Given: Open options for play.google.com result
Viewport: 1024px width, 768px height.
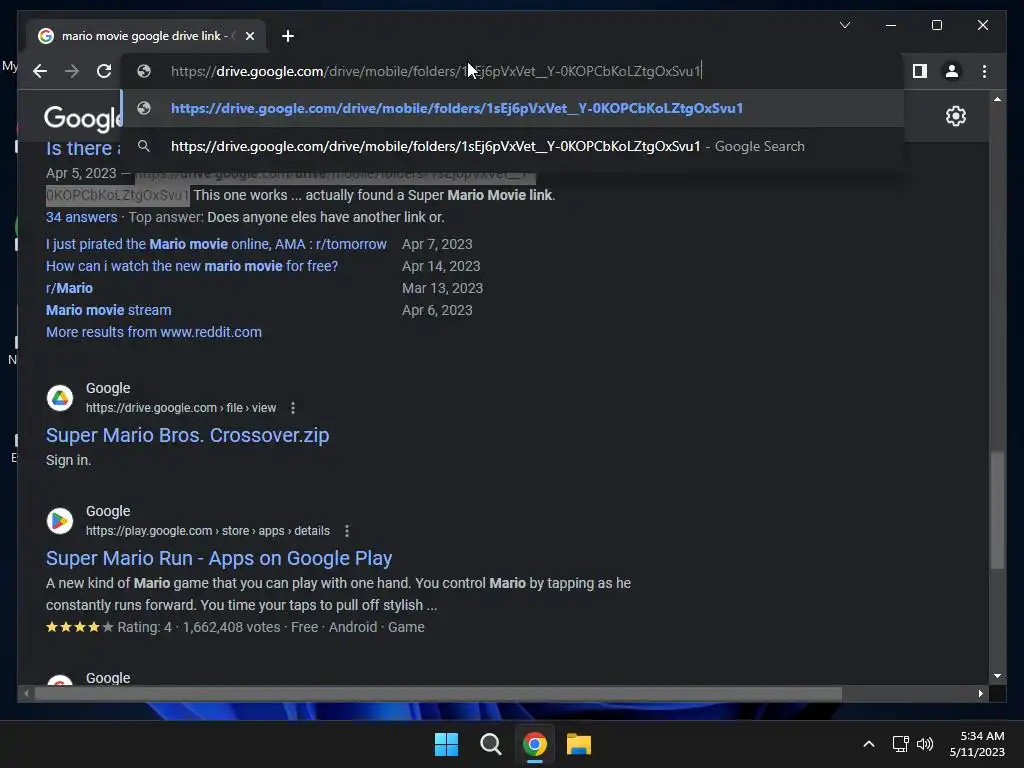Looking at the screenshot, I should pyautogui.click(x=347, y=531).
